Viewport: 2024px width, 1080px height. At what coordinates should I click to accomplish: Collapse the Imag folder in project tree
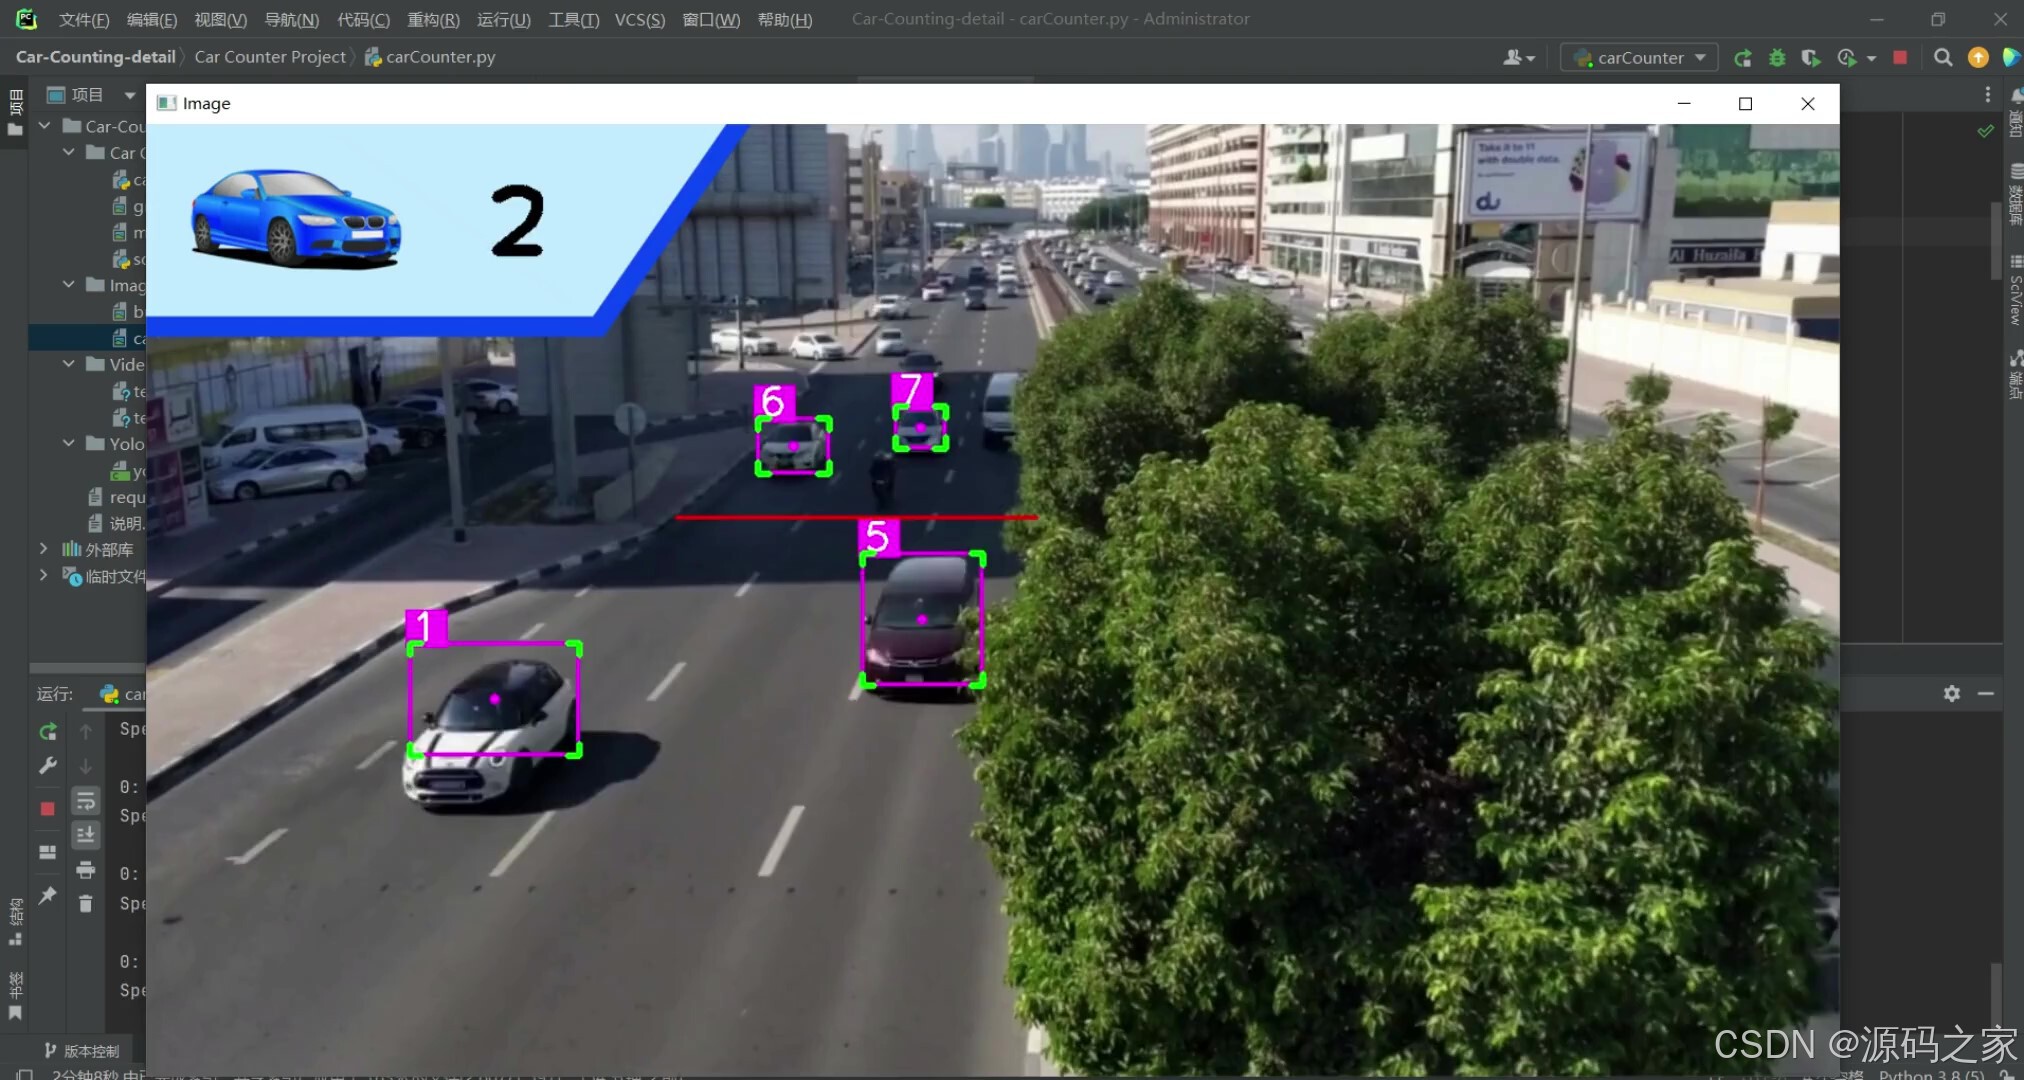[x=68, y=285]
